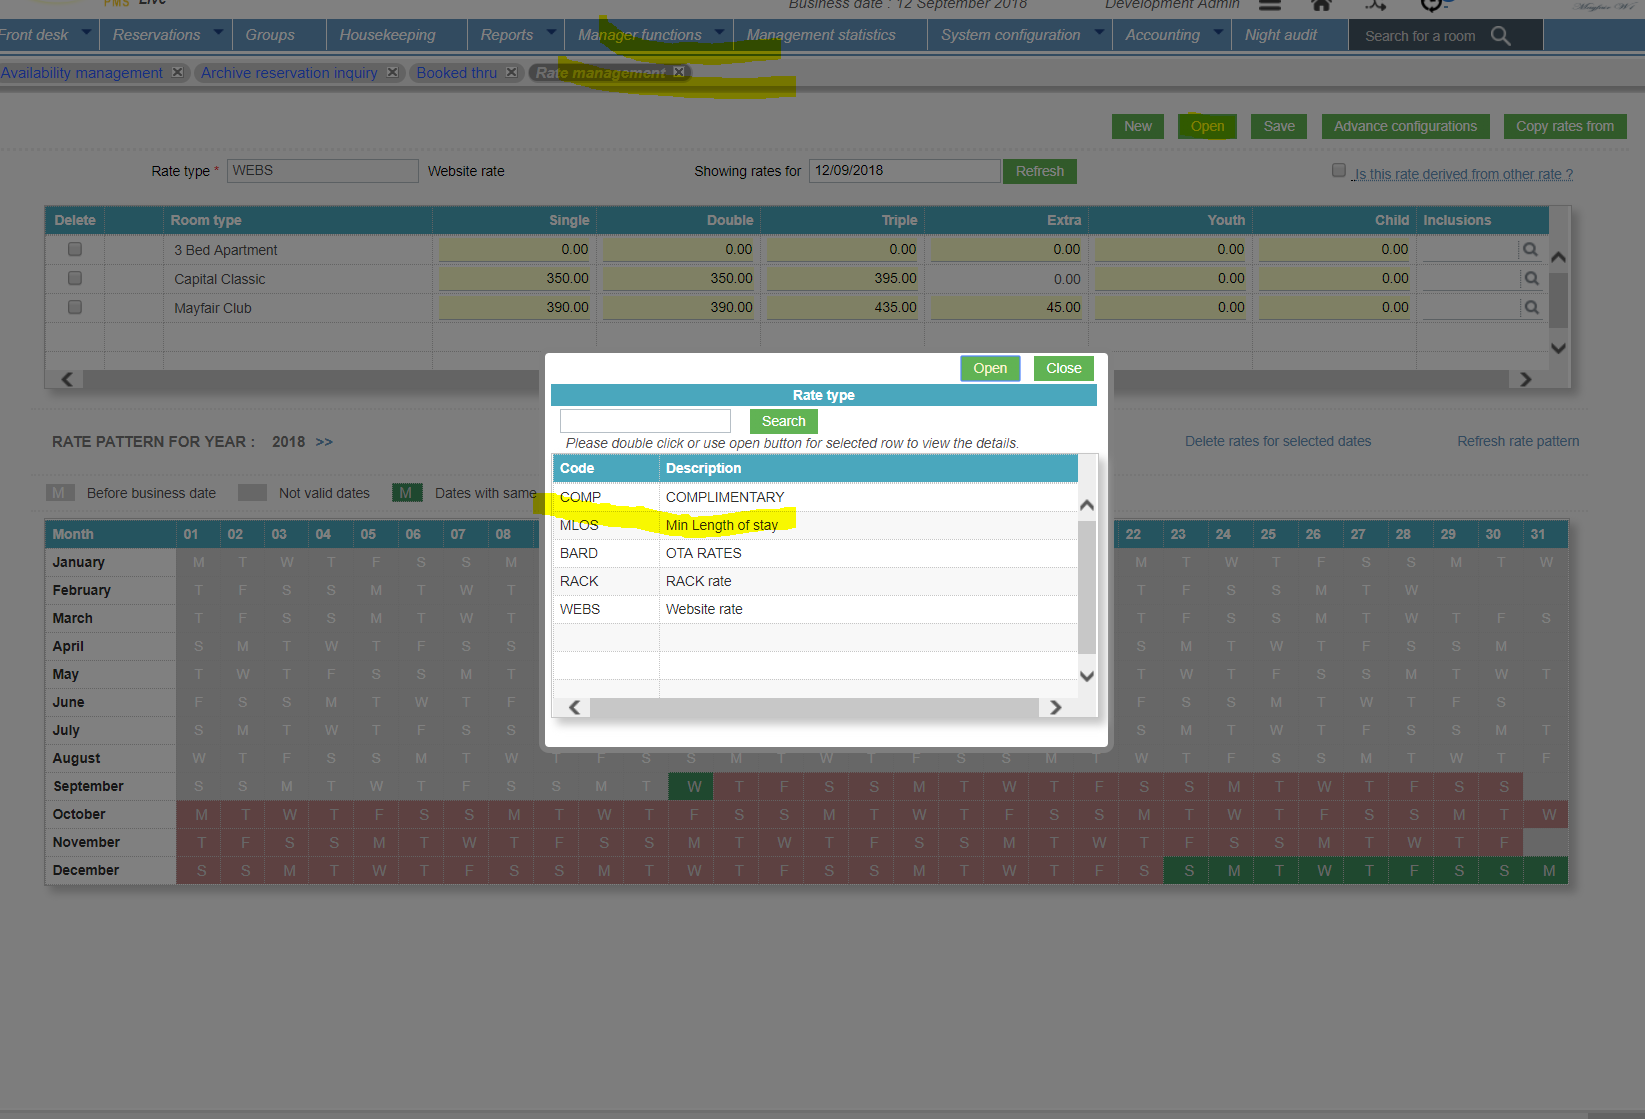
Task: Expand the Reservations menu dropdown
Action: pos(218,33)
